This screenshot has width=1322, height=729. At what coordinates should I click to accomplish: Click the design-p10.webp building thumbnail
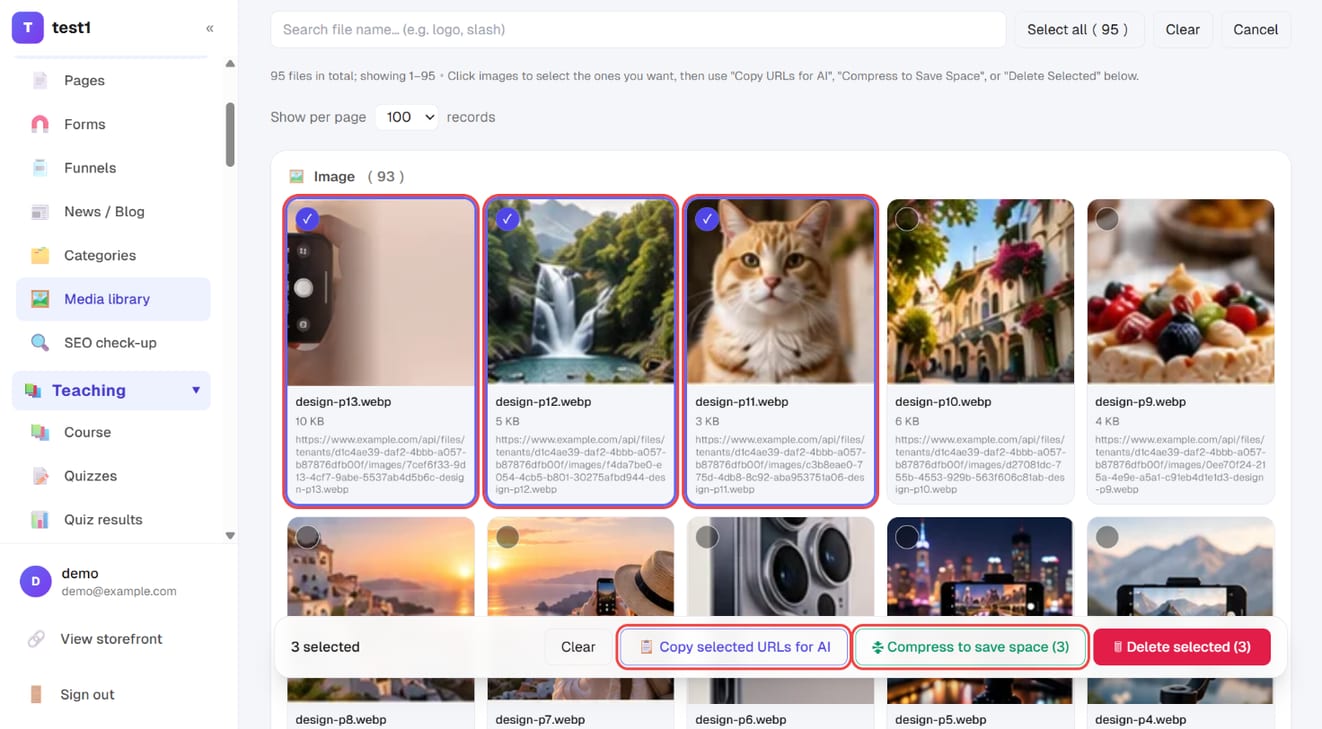(x=980, y=291)
